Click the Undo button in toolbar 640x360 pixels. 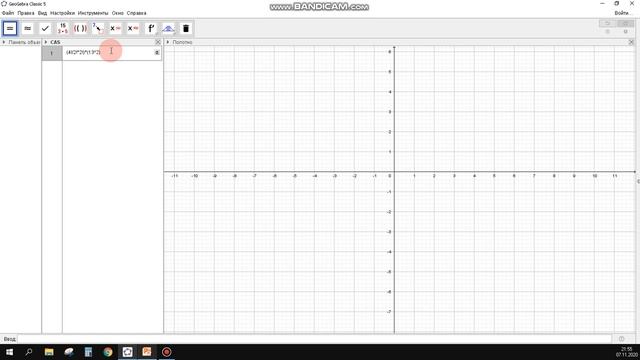point(607,23)
